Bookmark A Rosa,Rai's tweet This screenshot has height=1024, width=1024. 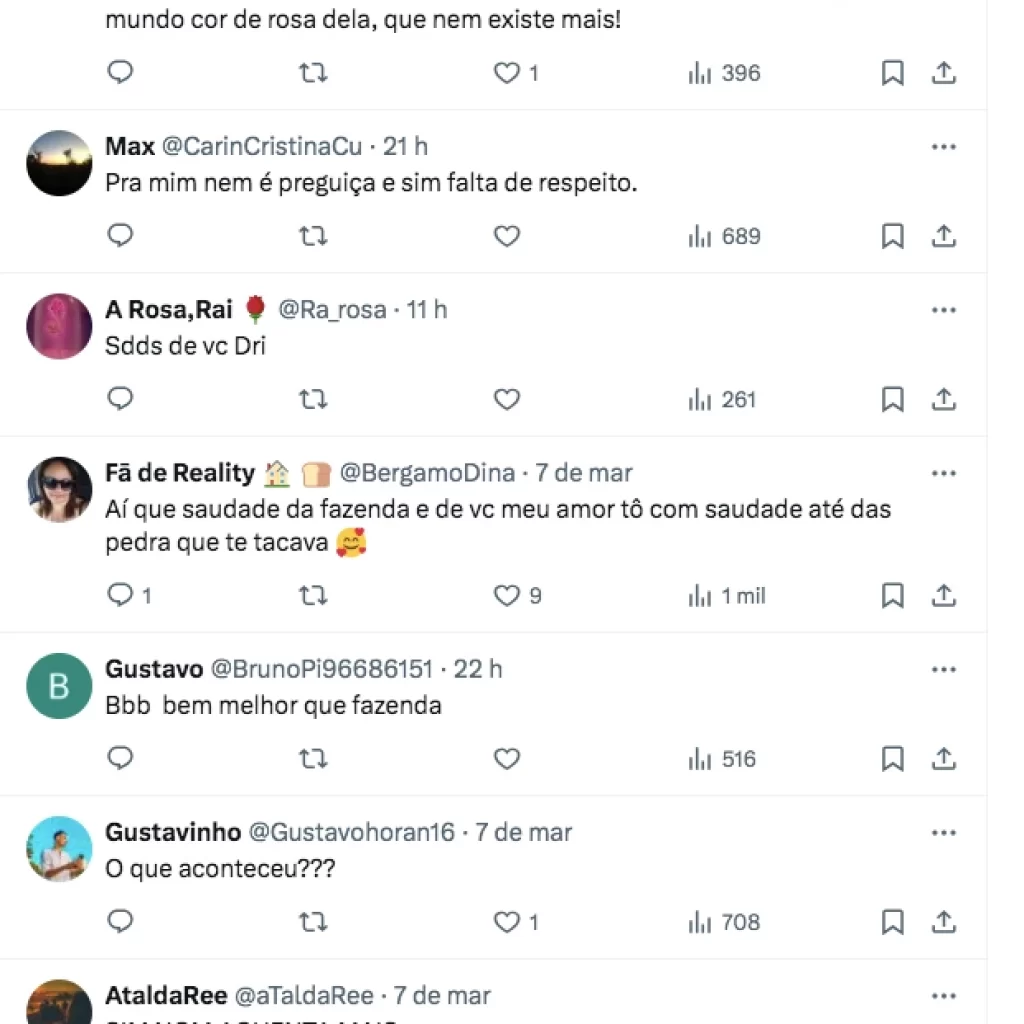coord(892,399)
